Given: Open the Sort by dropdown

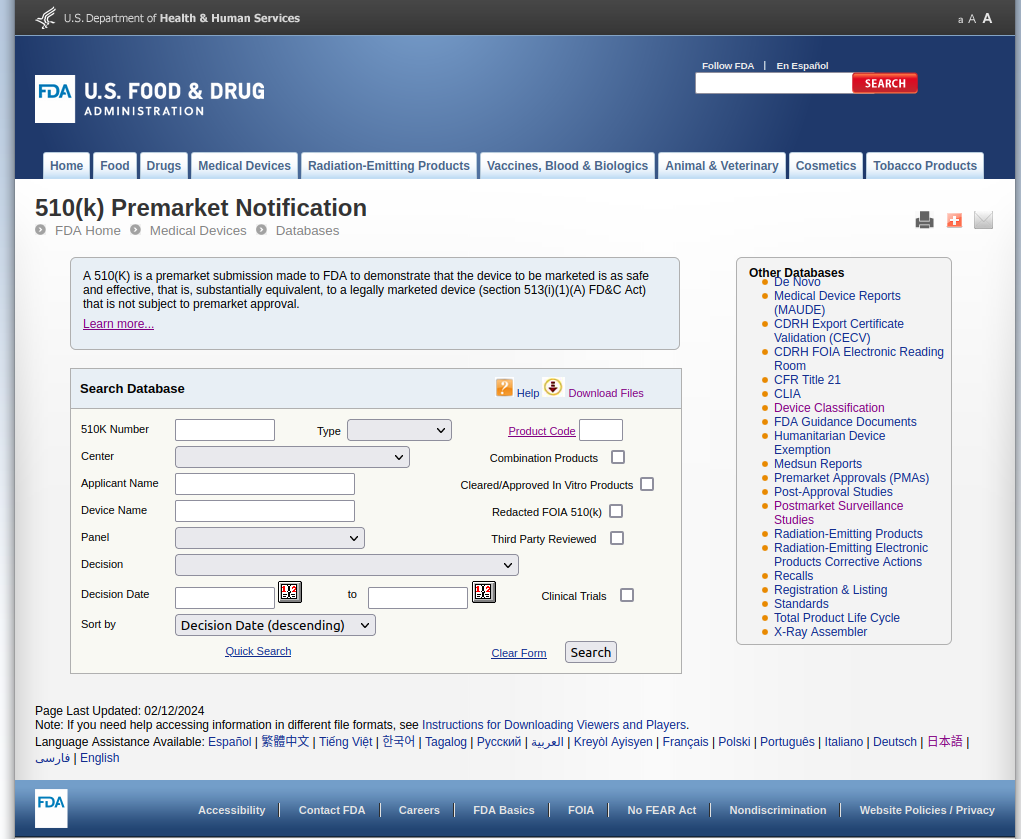Looking at the screenshot, I should (x=274, y=624).
